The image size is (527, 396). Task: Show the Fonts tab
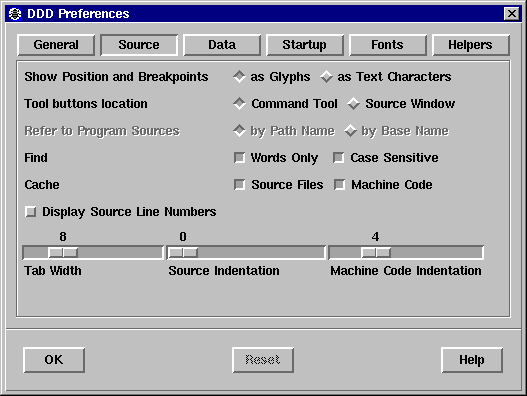(x=388, y=45)
